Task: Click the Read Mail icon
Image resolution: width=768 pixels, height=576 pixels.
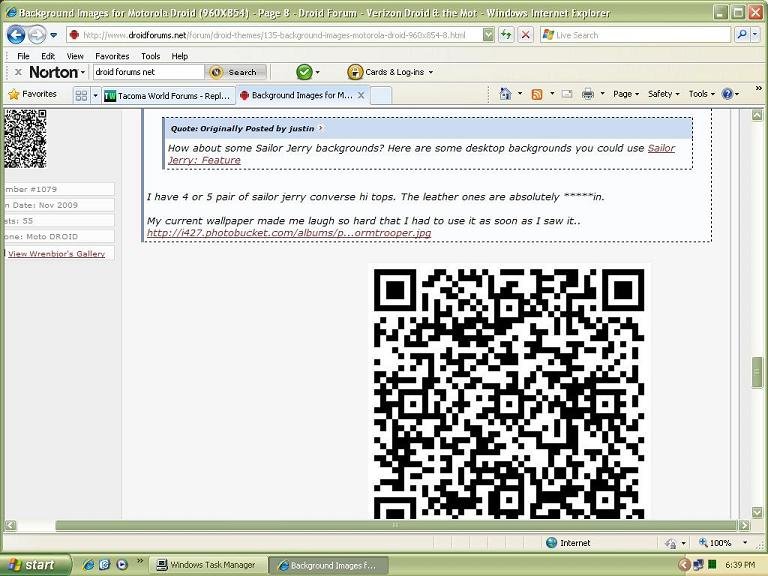Action: [567, 94]
